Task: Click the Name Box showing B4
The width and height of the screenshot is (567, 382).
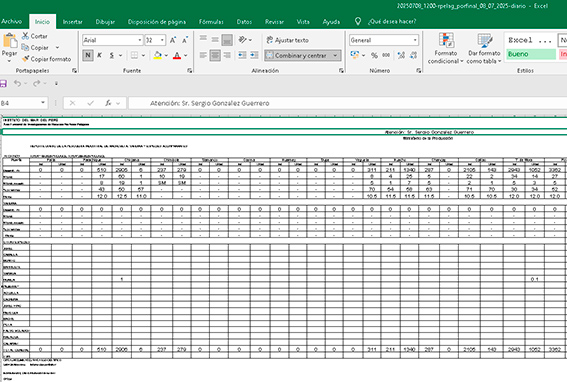Action: click(20, 103)
